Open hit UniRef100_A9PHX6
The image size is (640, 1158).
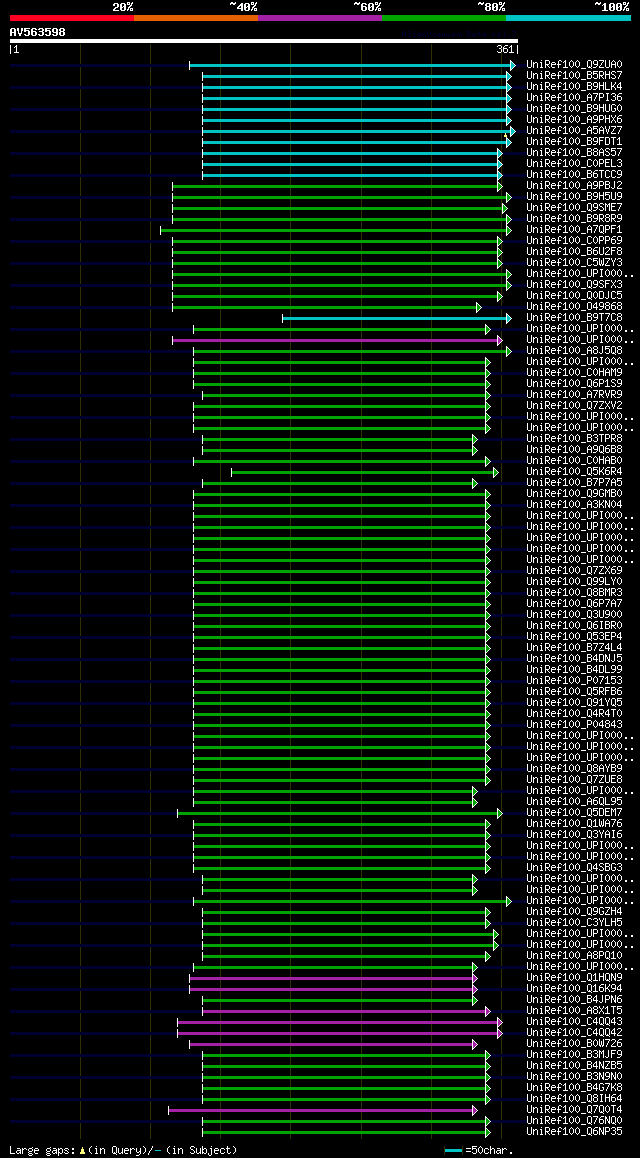pos(574,120)
